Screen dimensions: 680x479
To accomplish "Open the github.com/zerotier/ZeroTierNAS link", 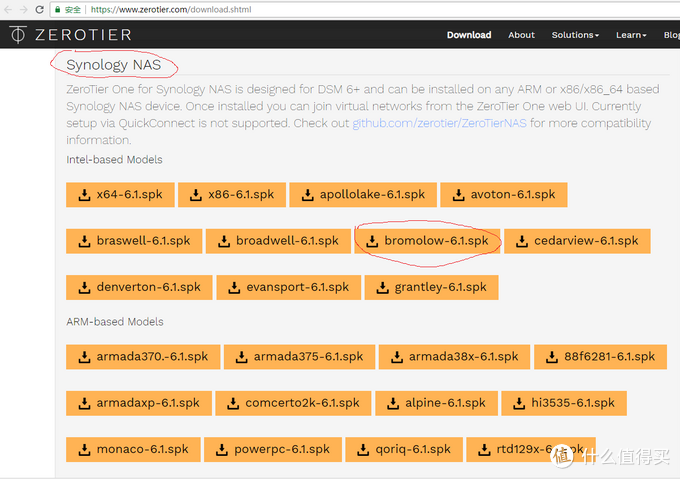I will point(440,124).
